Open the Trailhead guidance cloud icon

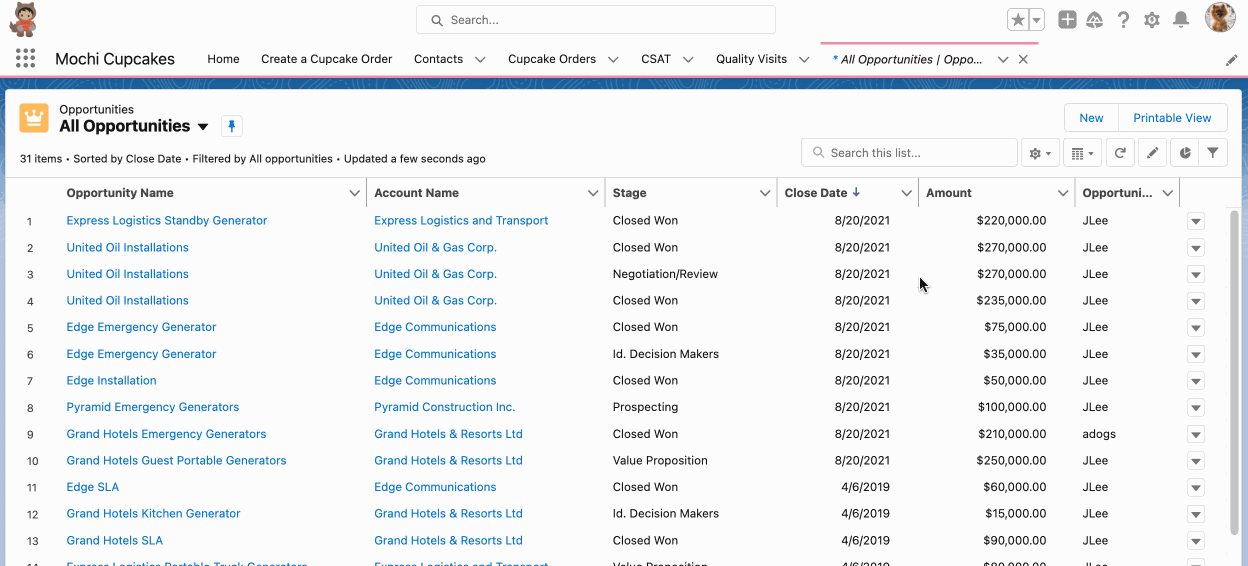click(1095, 20)
